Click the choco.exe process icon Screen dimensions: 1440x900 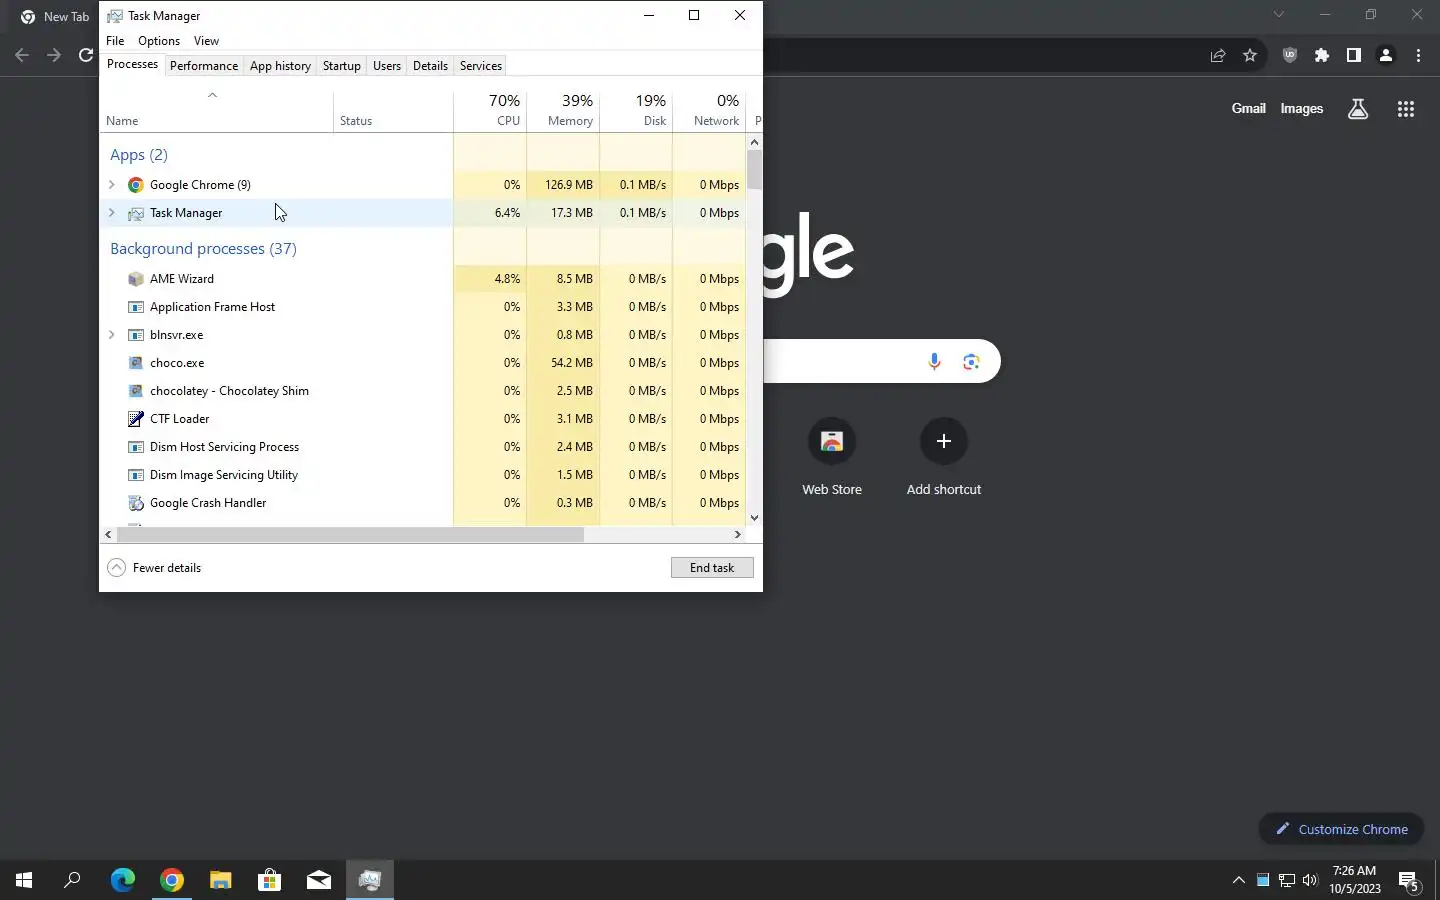(x=136, y=363)
